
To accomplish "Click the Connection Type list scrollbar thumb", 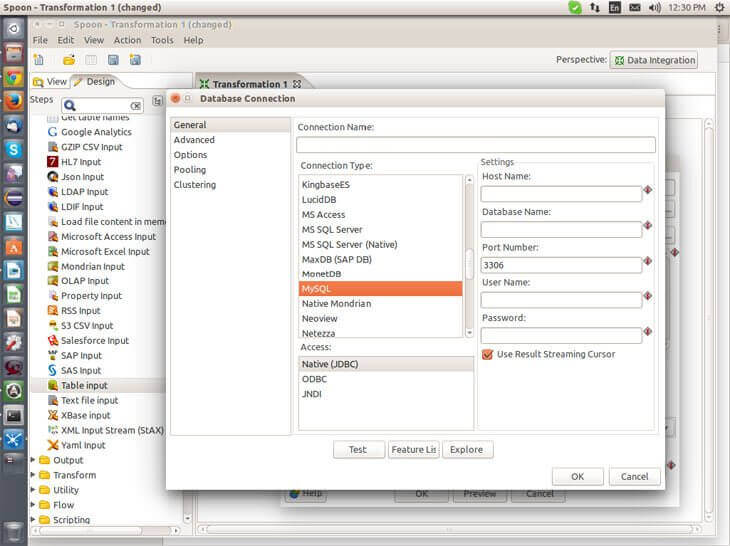I will tap(469, 263).
